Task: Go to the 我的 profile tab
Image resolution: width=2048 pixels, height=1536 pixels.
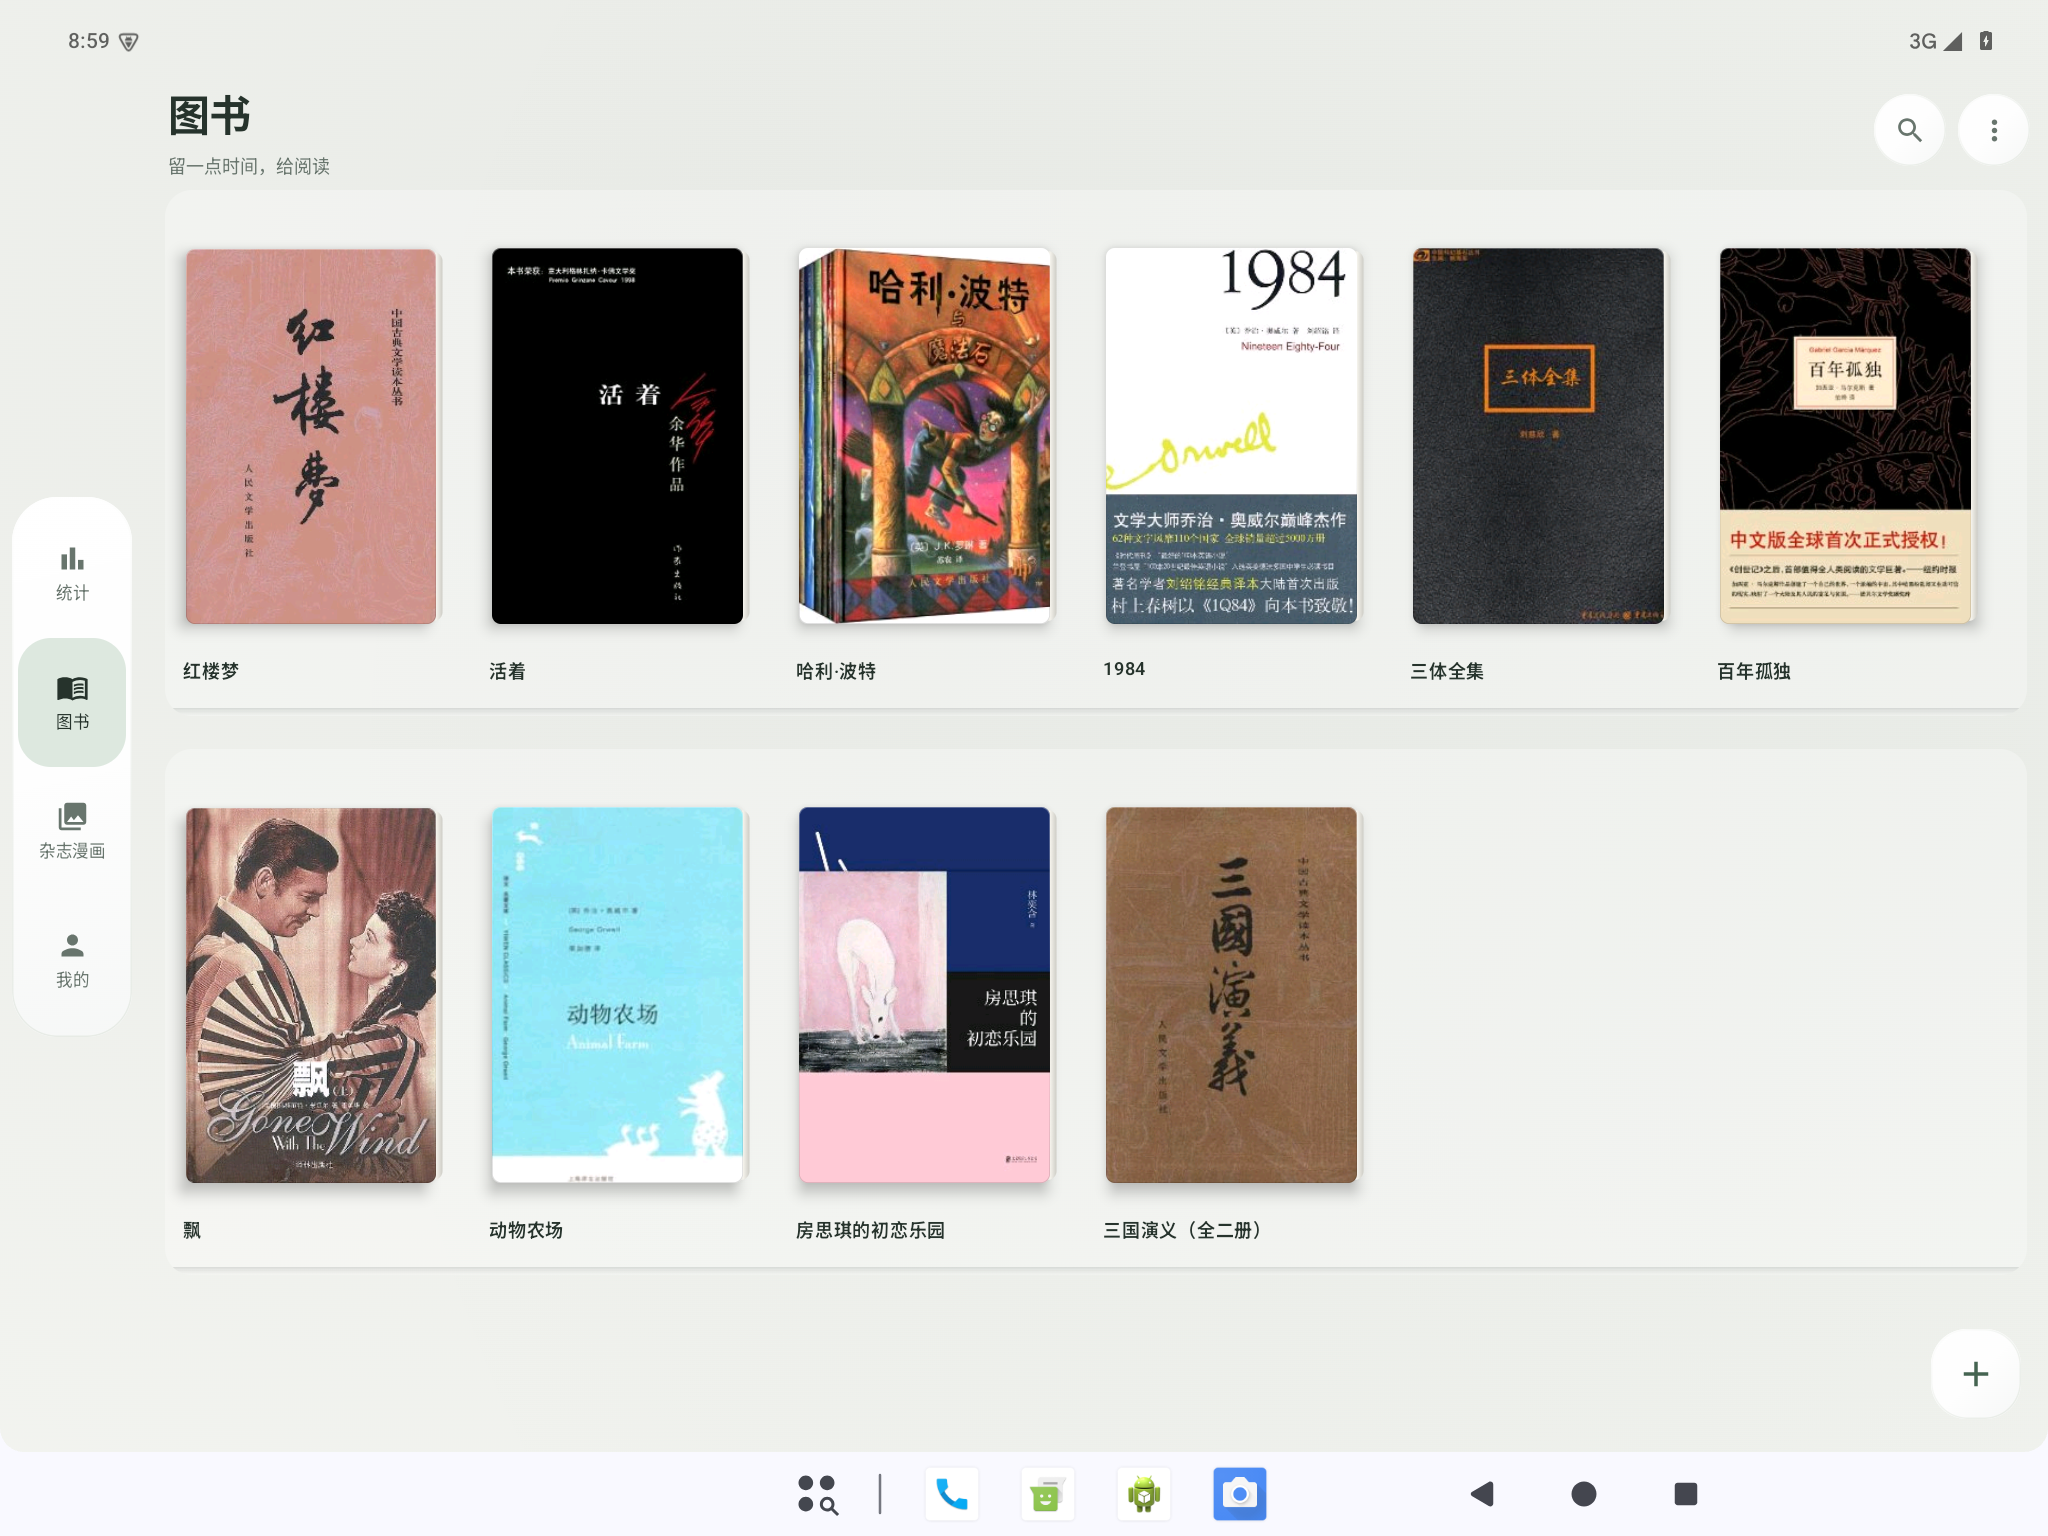Action: 72,960
